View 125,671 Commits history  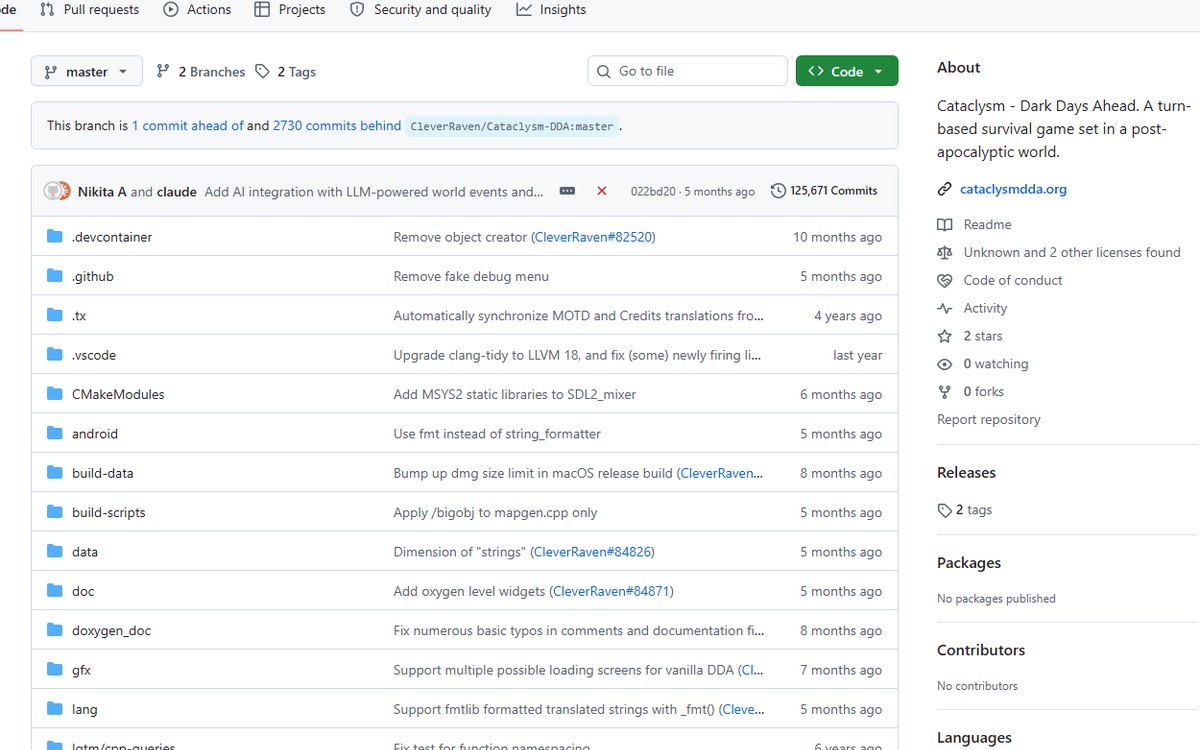pyautogui.click(x=824, y=191)
